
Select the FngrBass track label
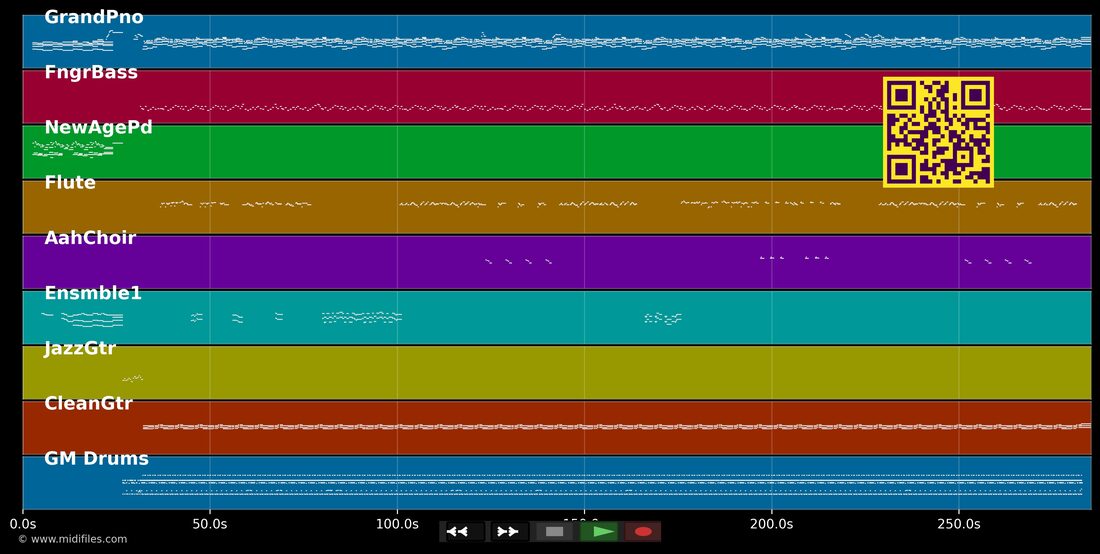[x=91, y=72]
